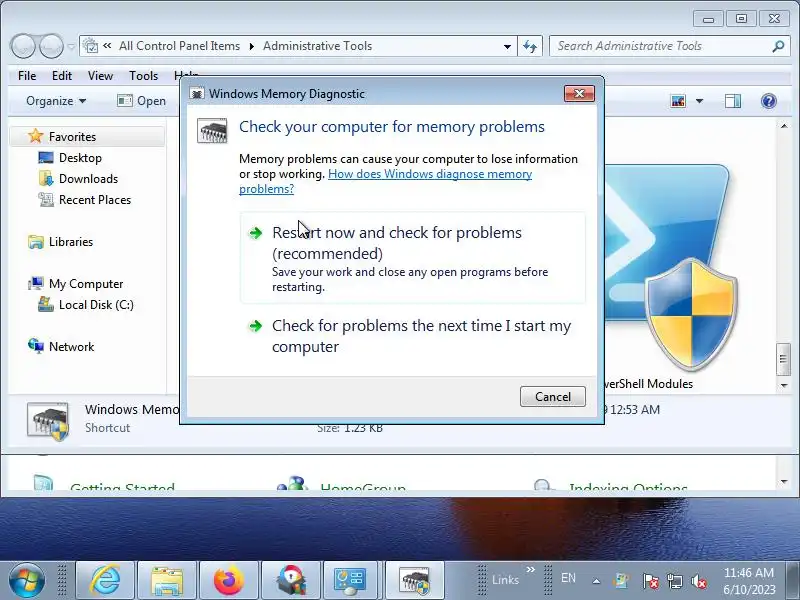Click the file list scrollbar thumb
The image size is (800, 600).
tap(784, 359)
